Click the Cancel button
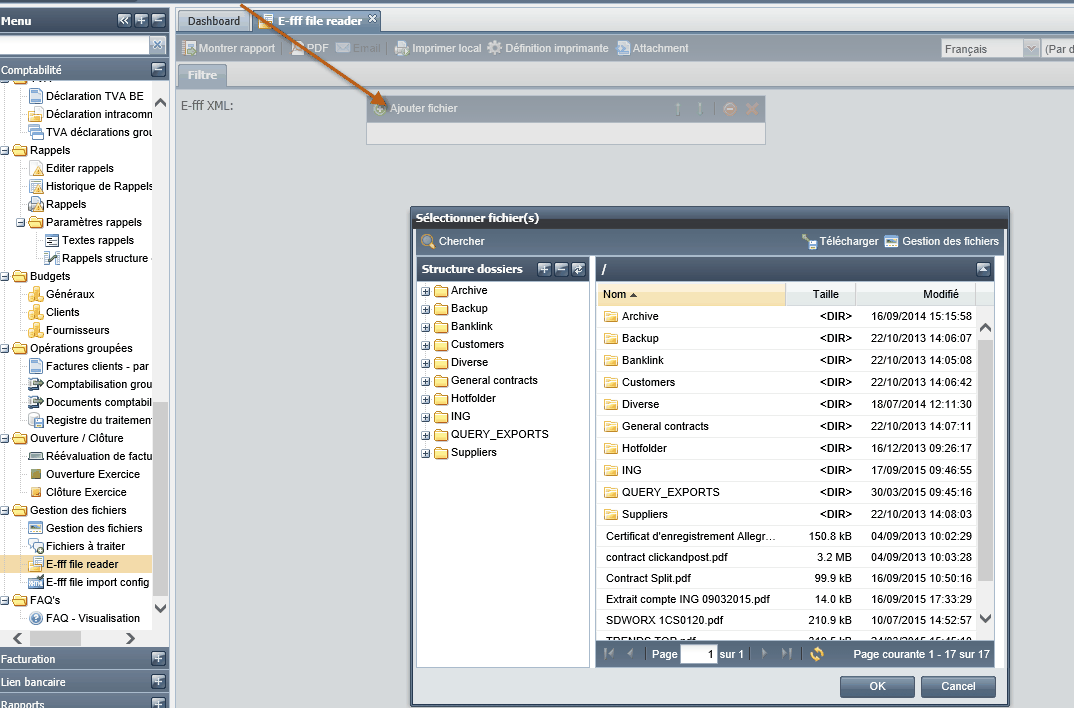The height and width of the screenshot is (708, 1074). click(x=958, y=686)
